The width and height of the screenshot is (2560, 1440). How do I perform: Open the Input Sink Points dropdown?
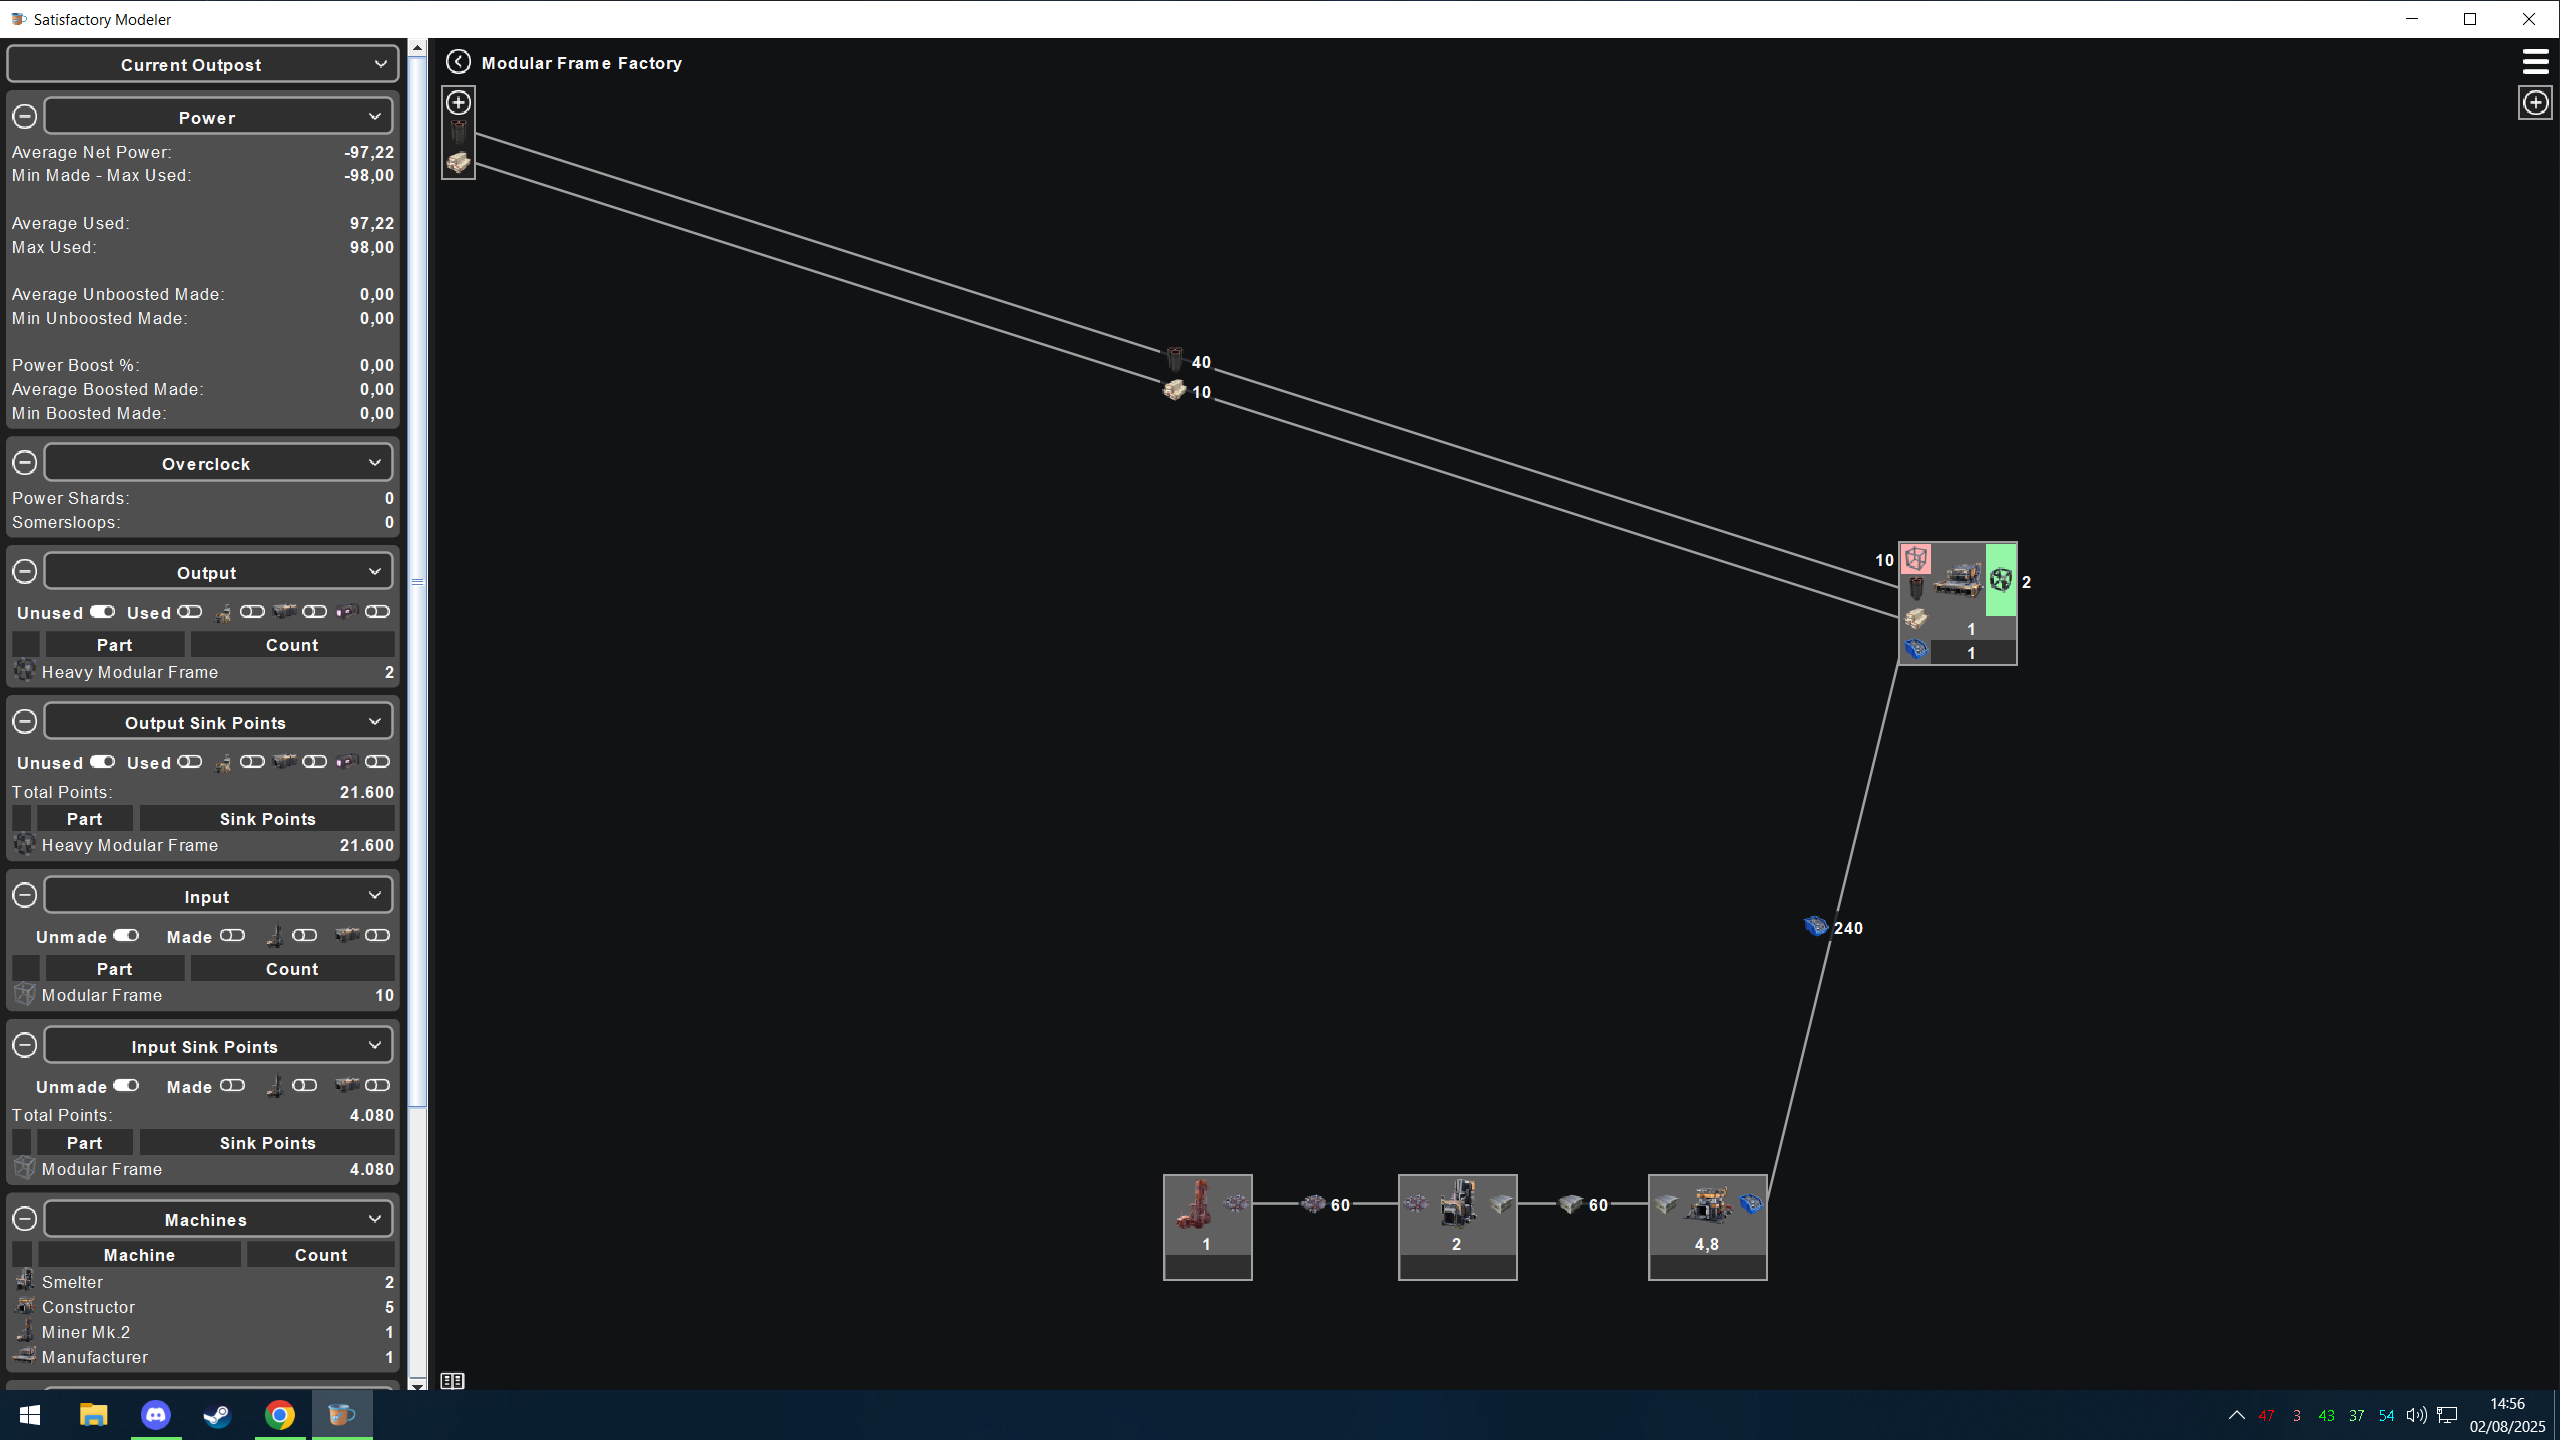[x=218, y=1046]
